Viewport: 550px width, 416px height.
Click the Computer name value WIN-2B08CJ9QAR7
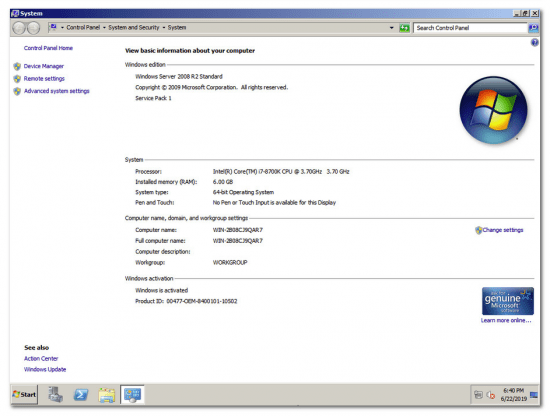[x=238, y=230]
